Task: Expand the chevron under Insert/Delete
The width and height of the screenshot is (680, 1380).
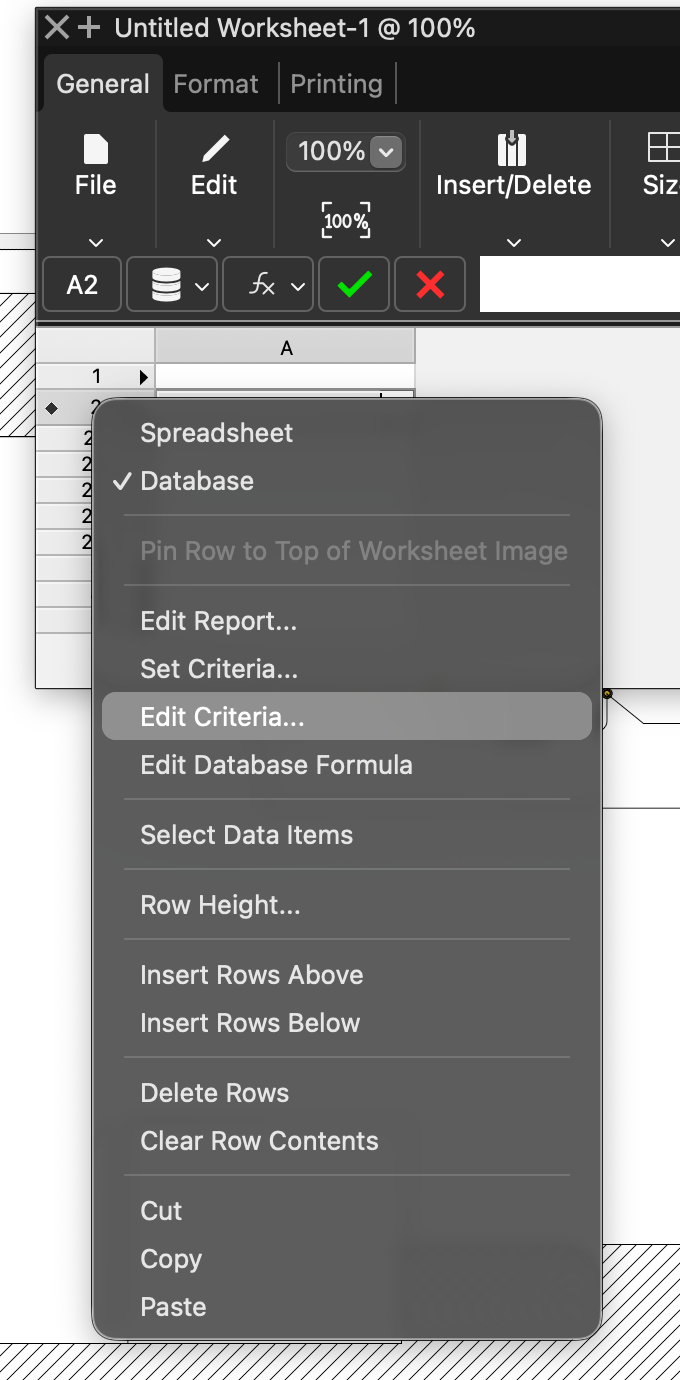Action: tap(514, 242)
